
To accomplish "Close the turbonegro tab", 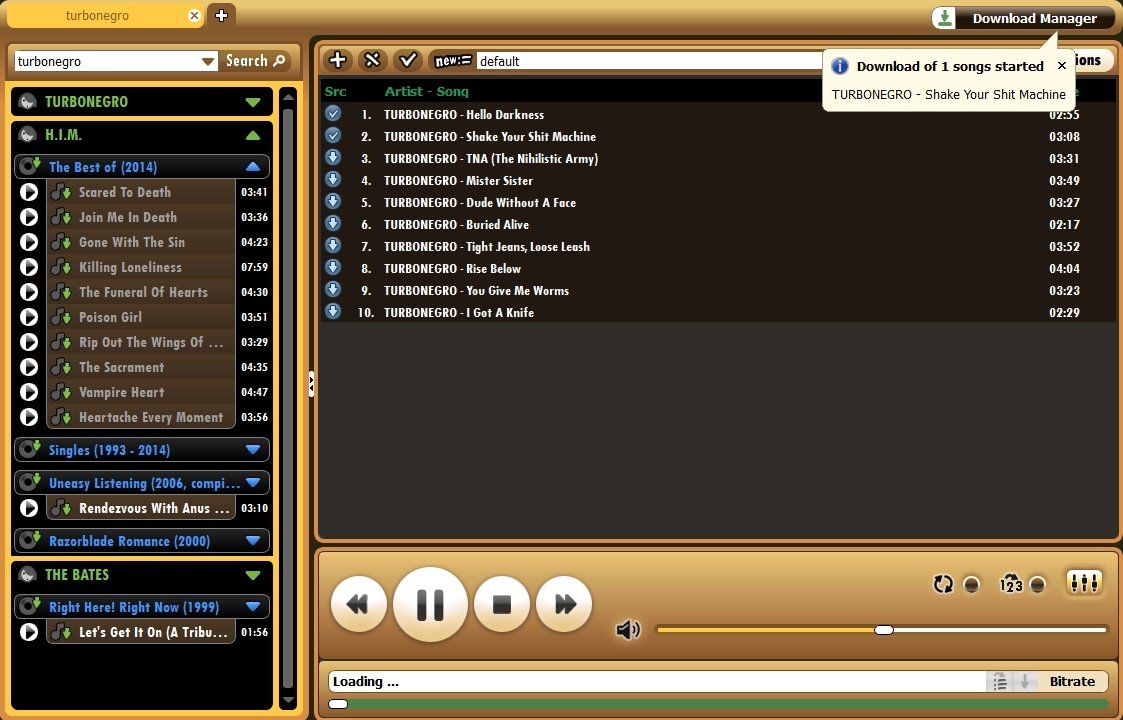I will point(194,16).
